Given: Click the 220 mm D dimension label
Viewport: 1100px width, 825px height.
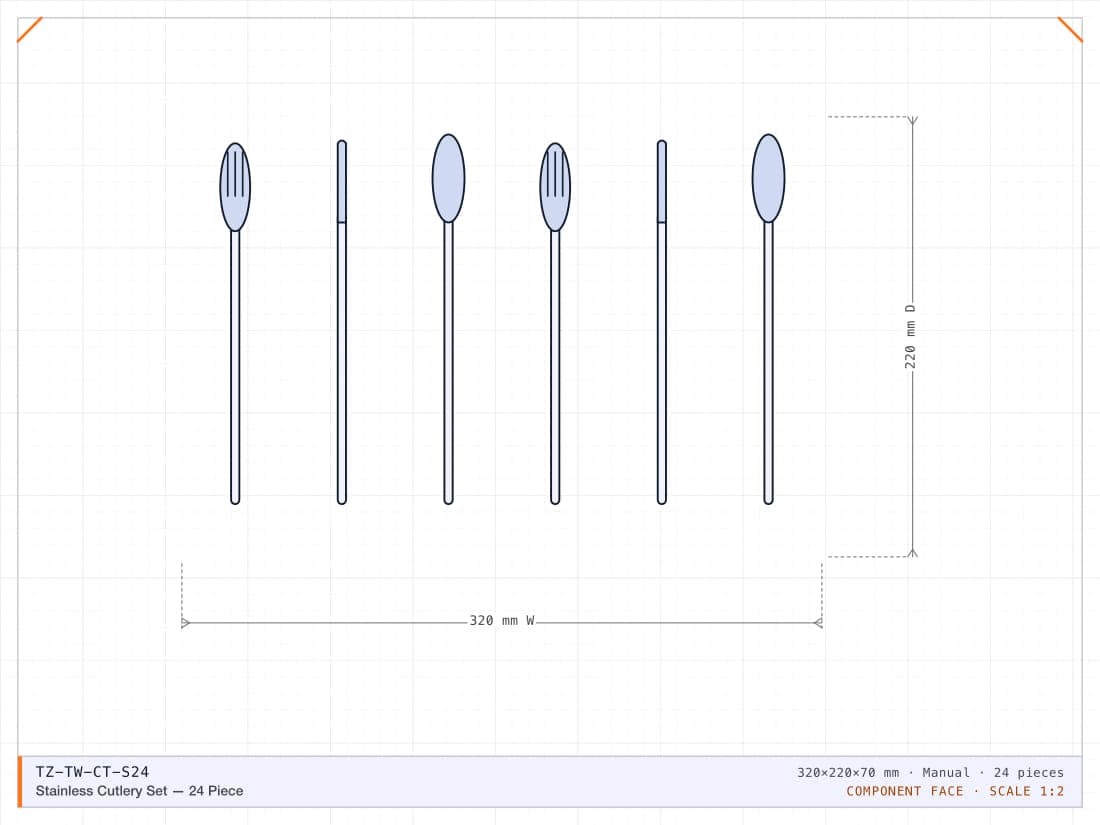Looking at the screenshot, I should (x=910, y=337).
